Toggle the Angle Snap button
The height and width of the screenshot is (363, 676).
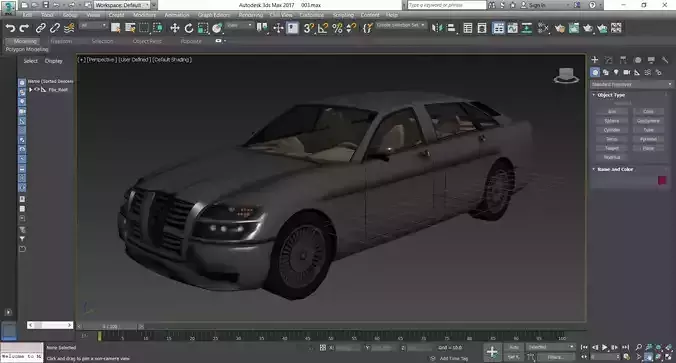point(322,28)
